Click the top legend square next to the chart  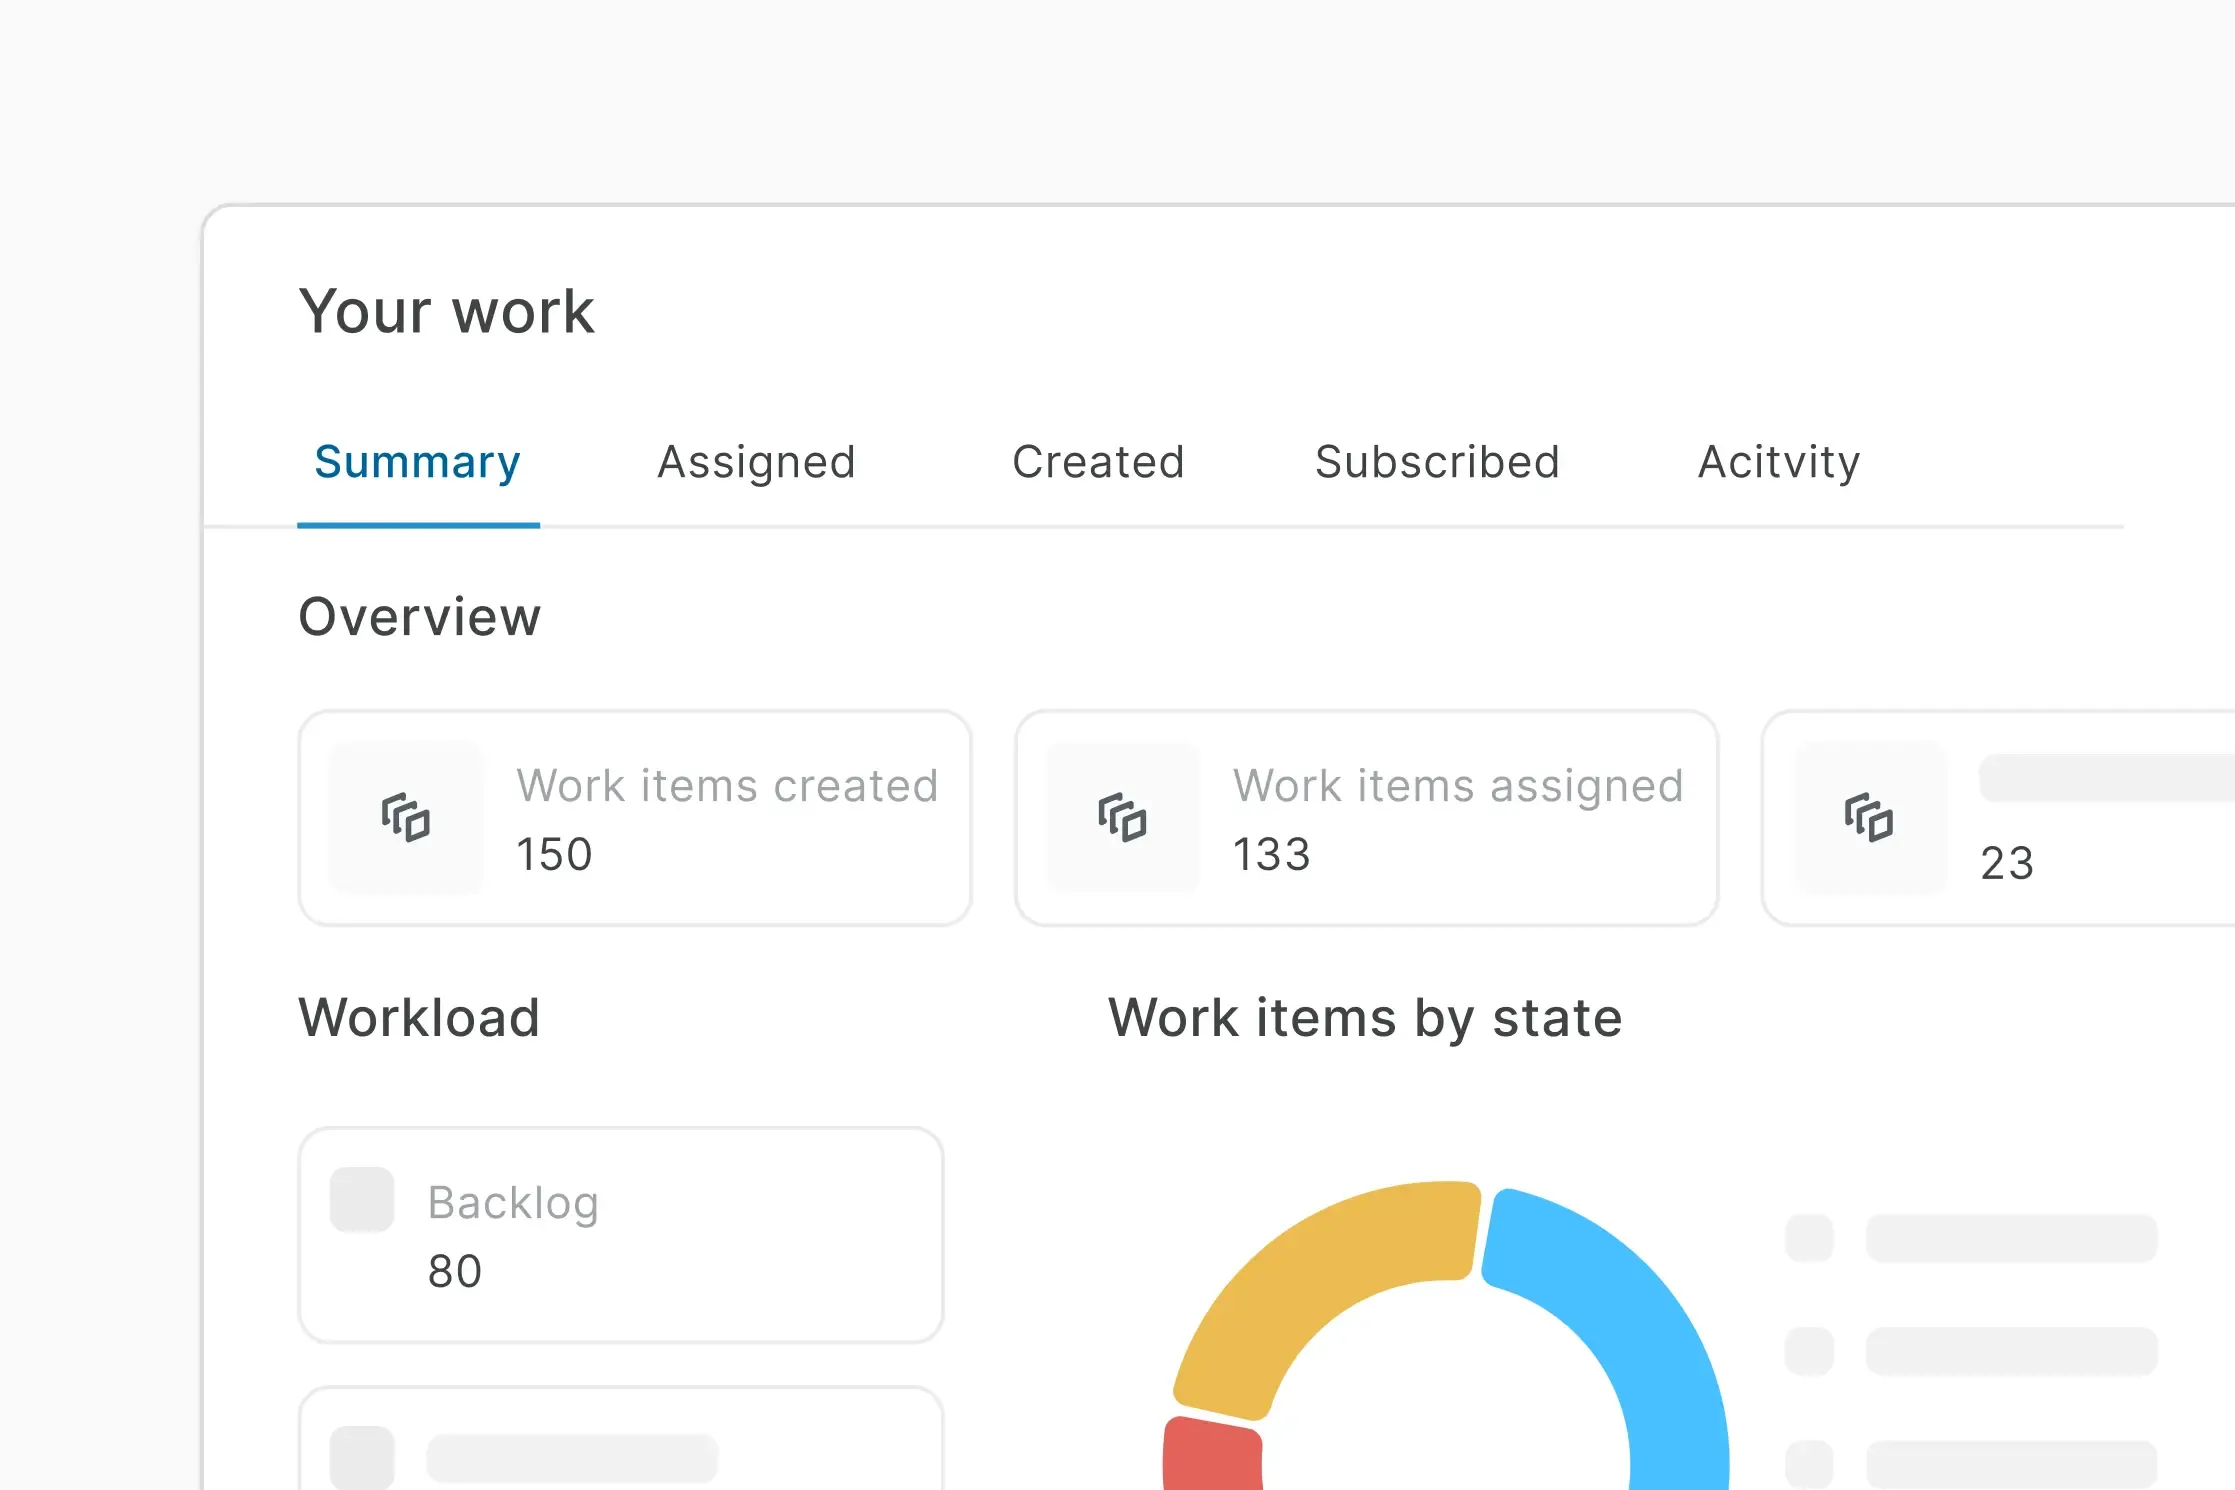coord(1809,1238)
